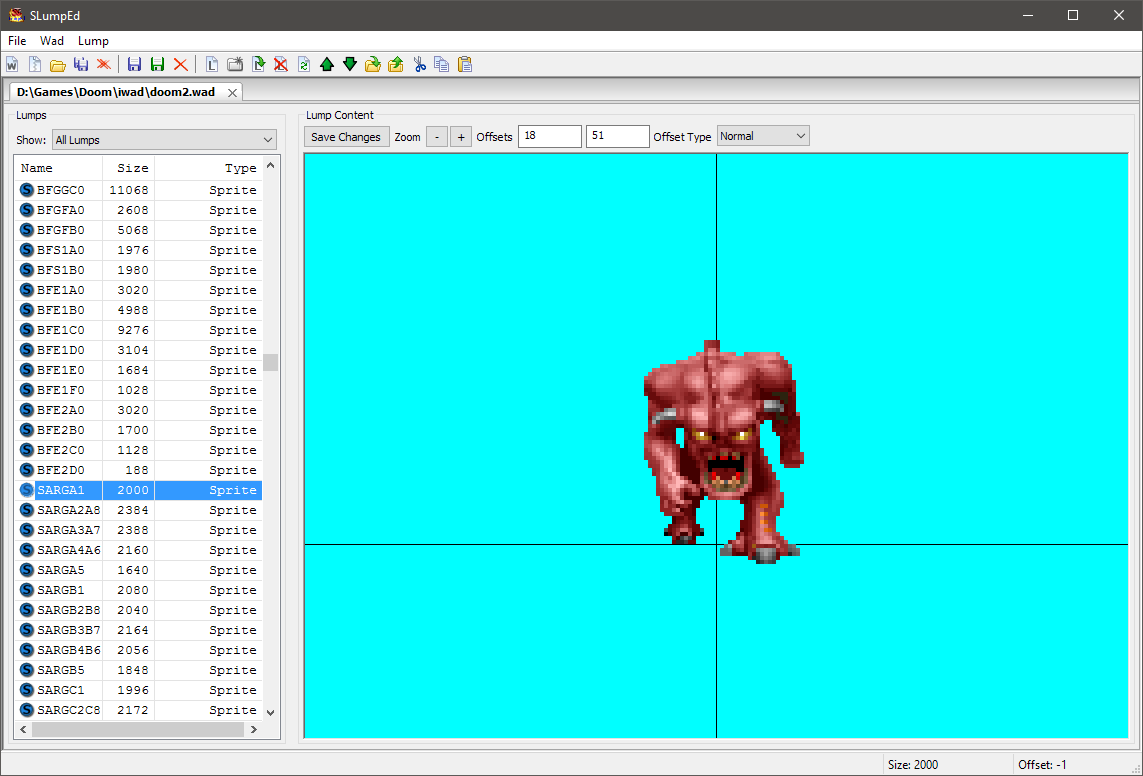
Task: Click the Save Changes button
Action: click(346, 137)
